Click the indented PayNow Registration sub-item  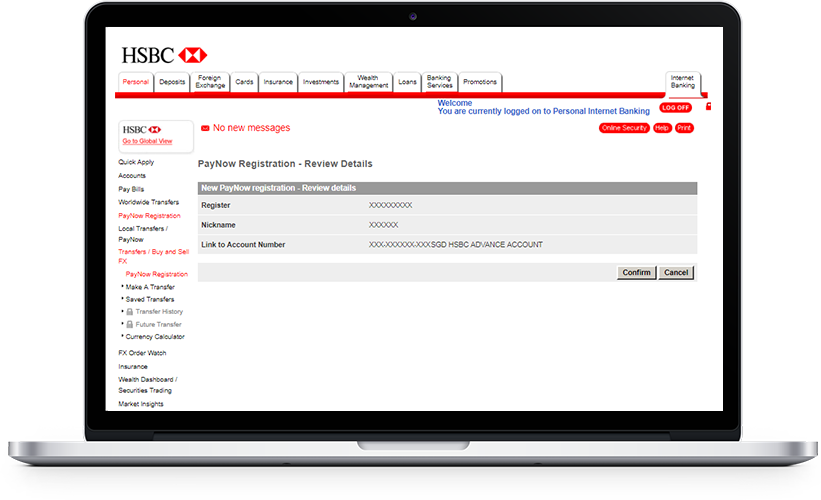coord(157,274)
